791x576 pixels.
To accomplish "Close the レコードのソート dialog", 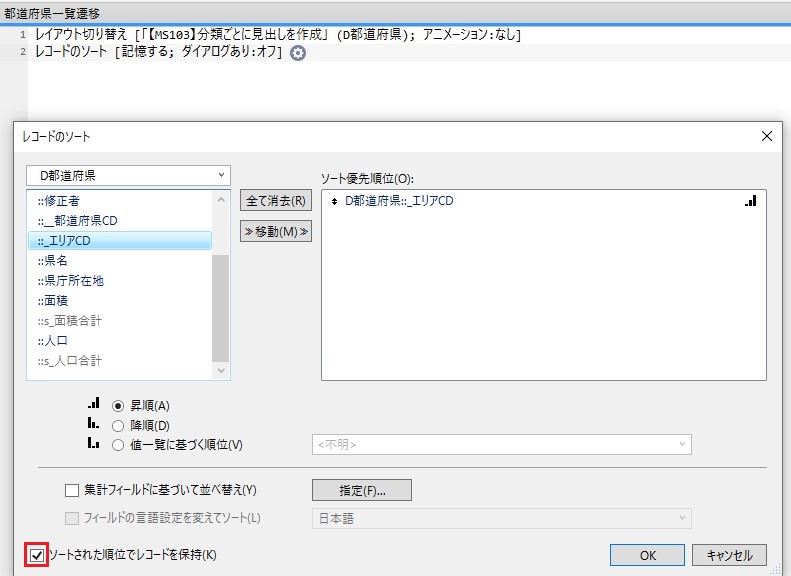I will pyautogui.click(x=767, y=136).
